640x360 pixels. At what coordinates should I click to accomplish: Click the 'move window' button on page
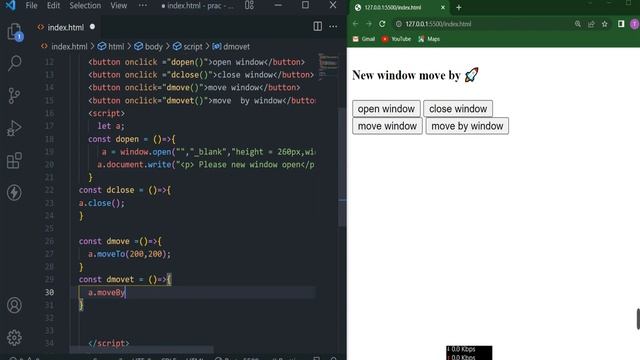point(387,126)
